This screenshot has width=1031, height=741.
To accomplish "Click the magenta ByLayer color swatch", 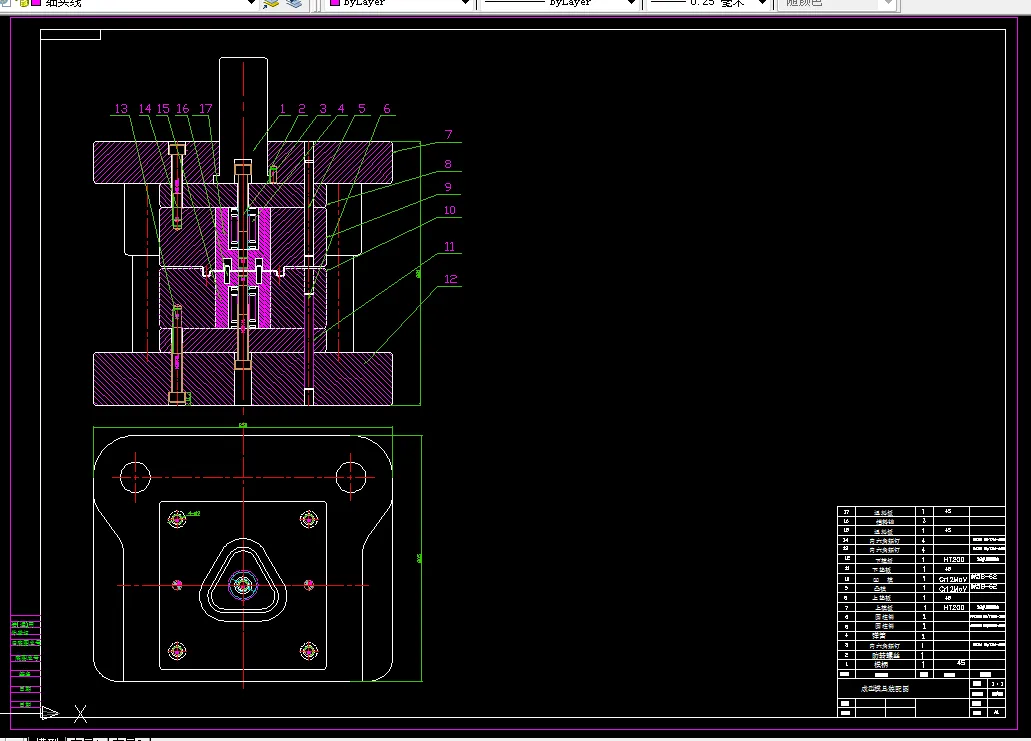I will [335, 3].
